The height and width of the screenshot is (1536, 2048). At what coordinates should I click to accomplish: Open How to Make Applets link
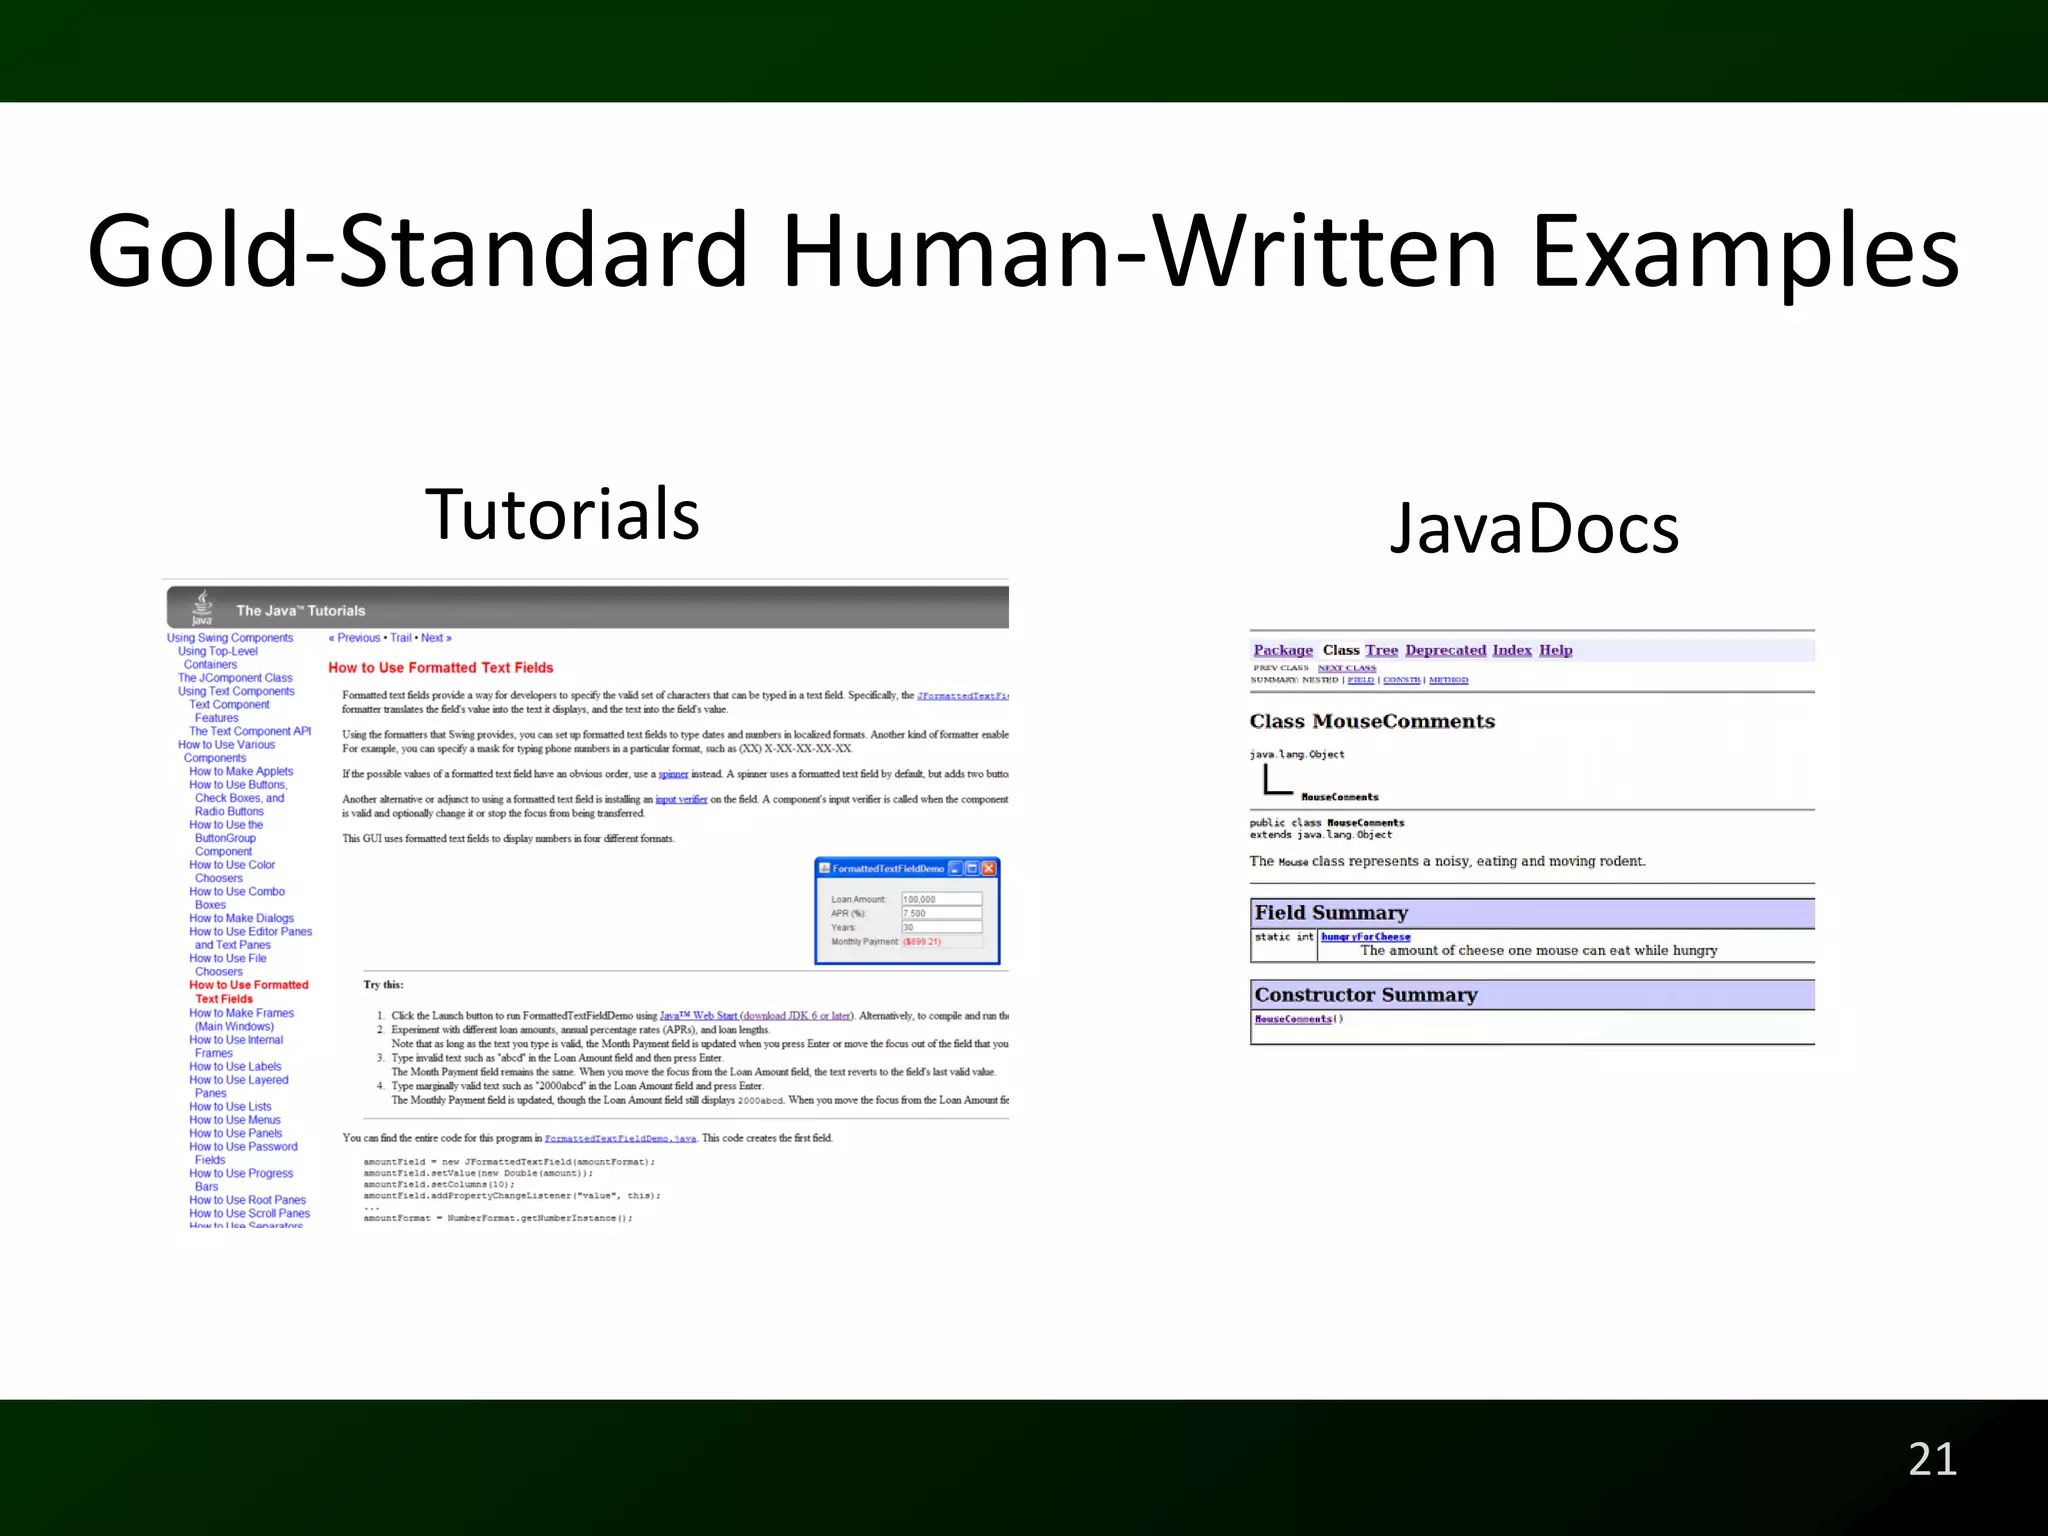241,771
